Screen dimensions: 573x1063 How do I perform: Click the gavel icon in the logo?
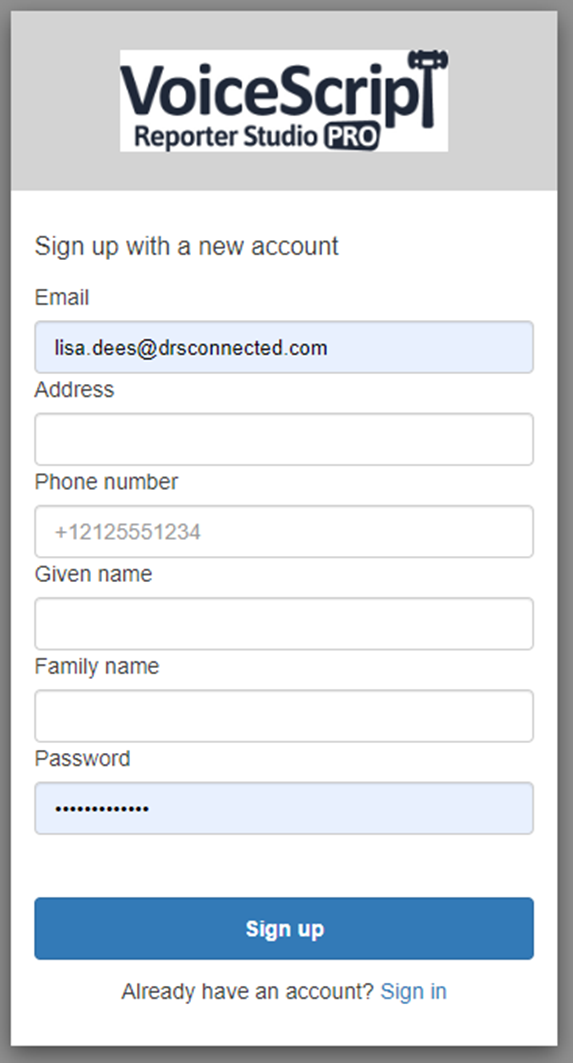(x=428, y=88)
